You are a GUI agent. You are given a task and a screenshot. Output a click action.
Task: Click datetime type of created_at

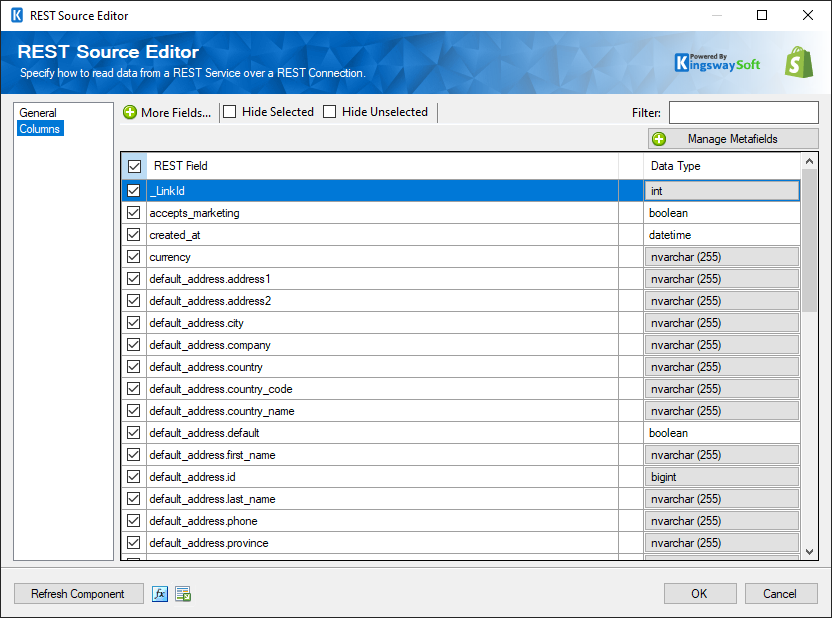tap(670, 234)
